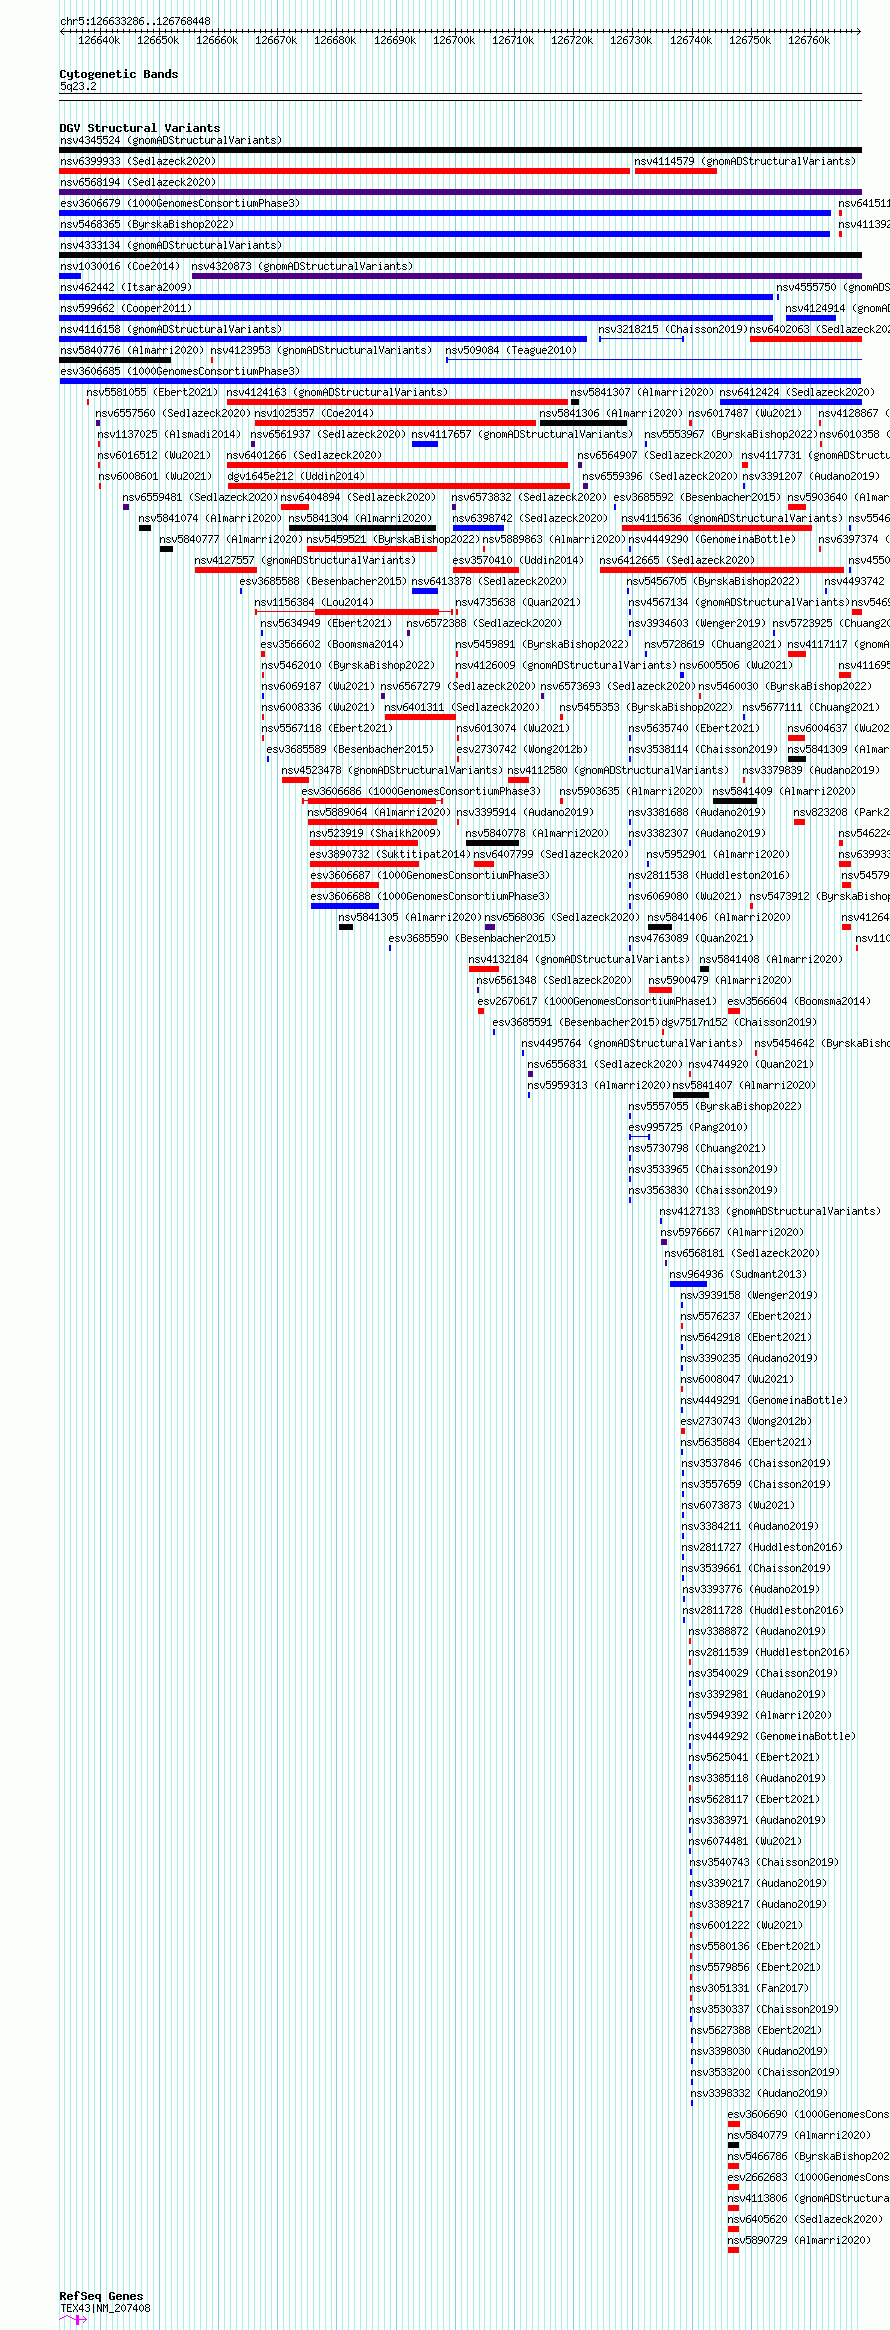The height and width of the screenshot is (2330, 890).
Task: Open esv3606685 (1000GenomesConsortiumPhase3) label
Action: [x=180, y=372]
